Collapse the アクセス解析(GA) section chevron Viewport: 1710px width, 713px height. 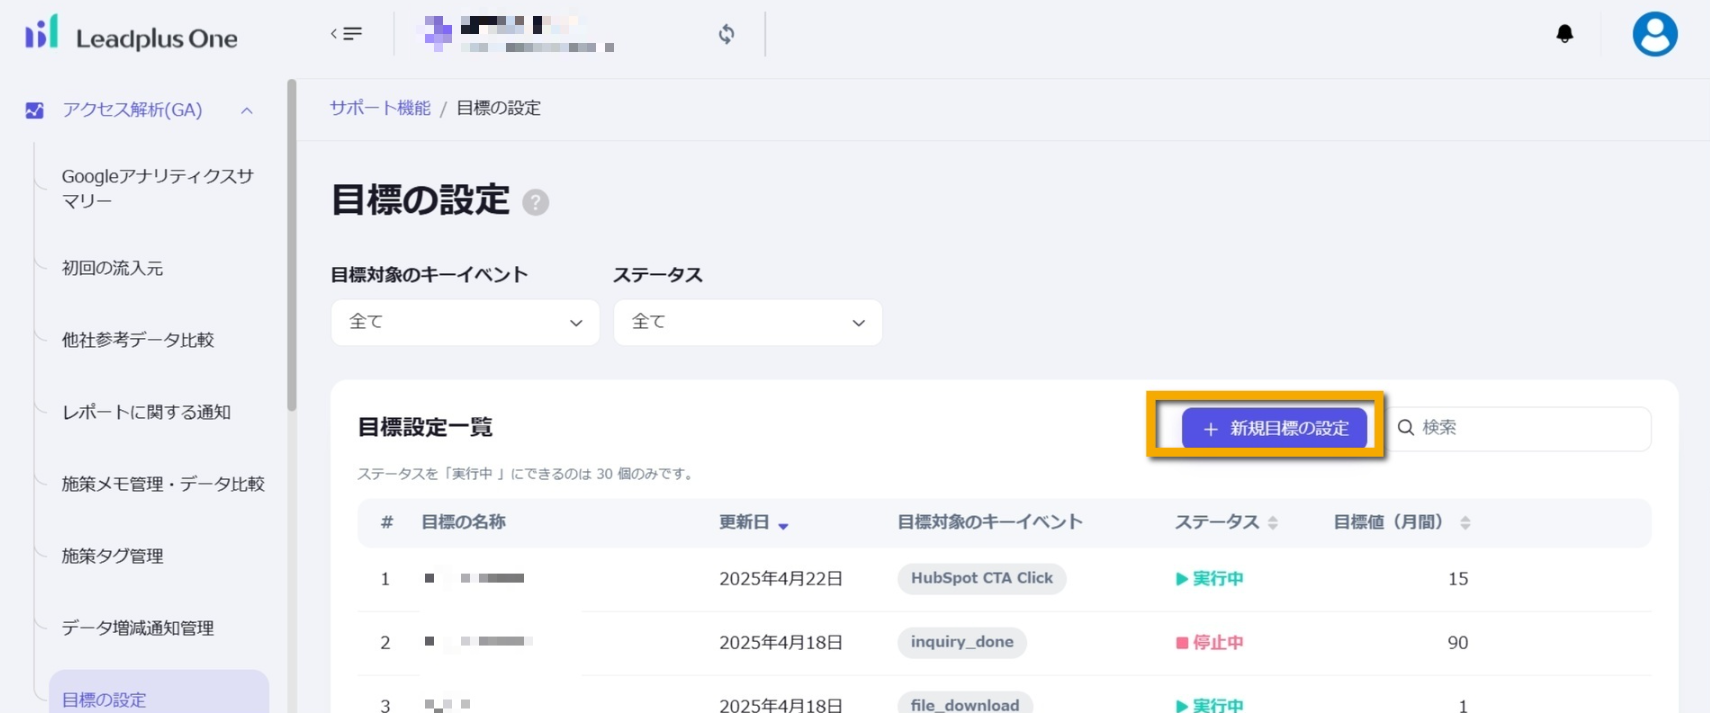pos(247,110)
